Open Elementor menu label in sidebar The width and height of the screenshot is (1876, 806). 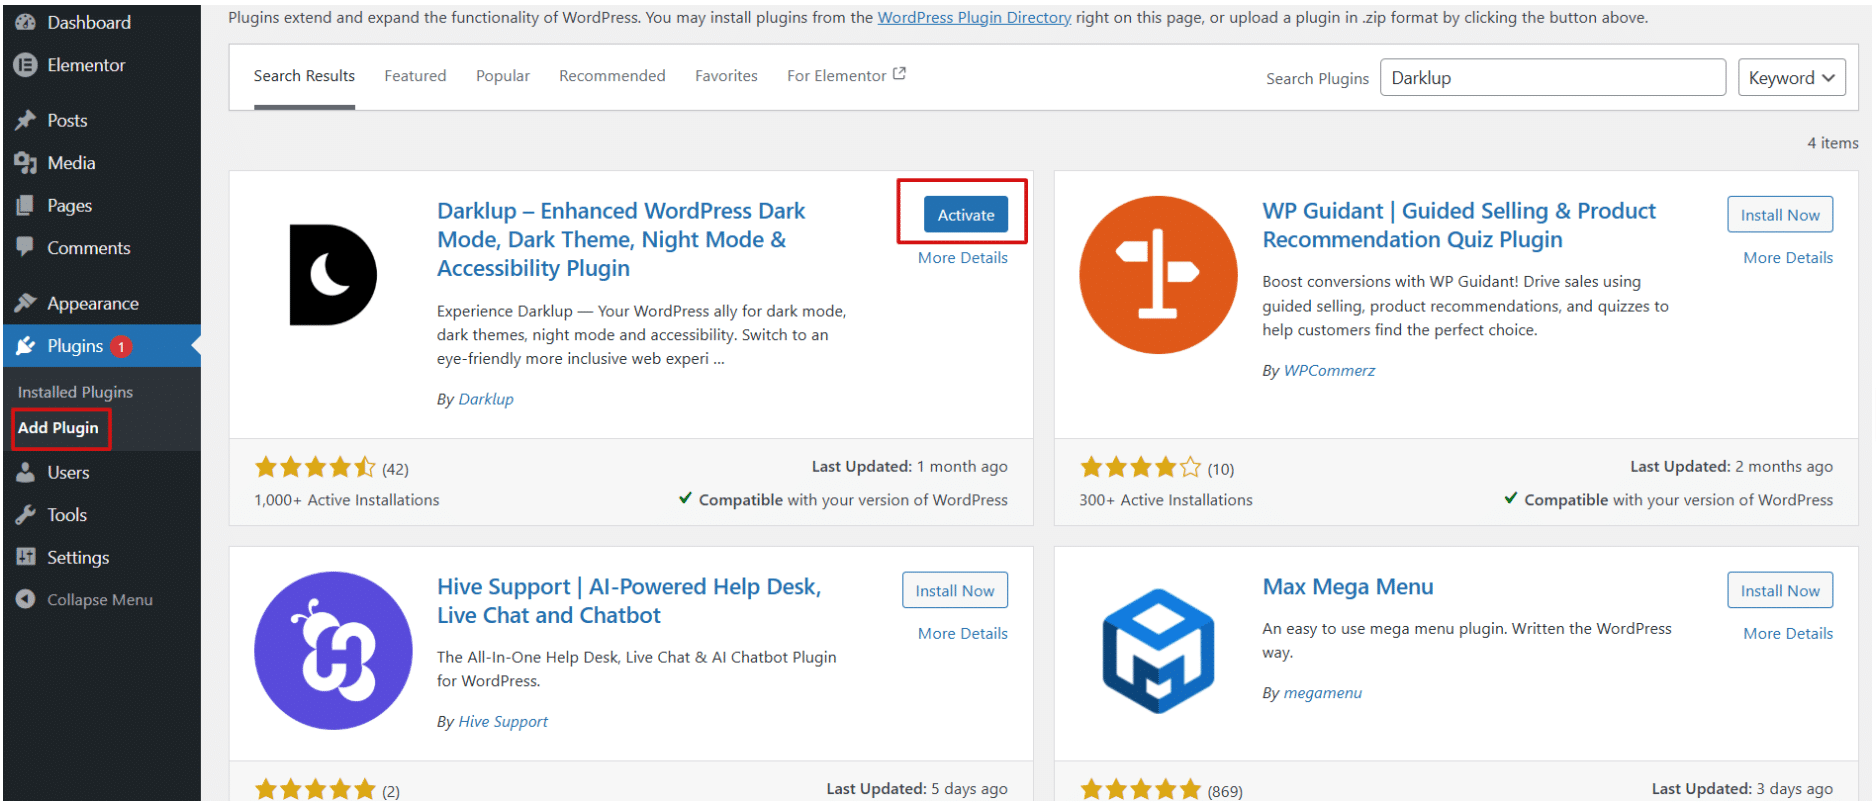pos(86,65)
